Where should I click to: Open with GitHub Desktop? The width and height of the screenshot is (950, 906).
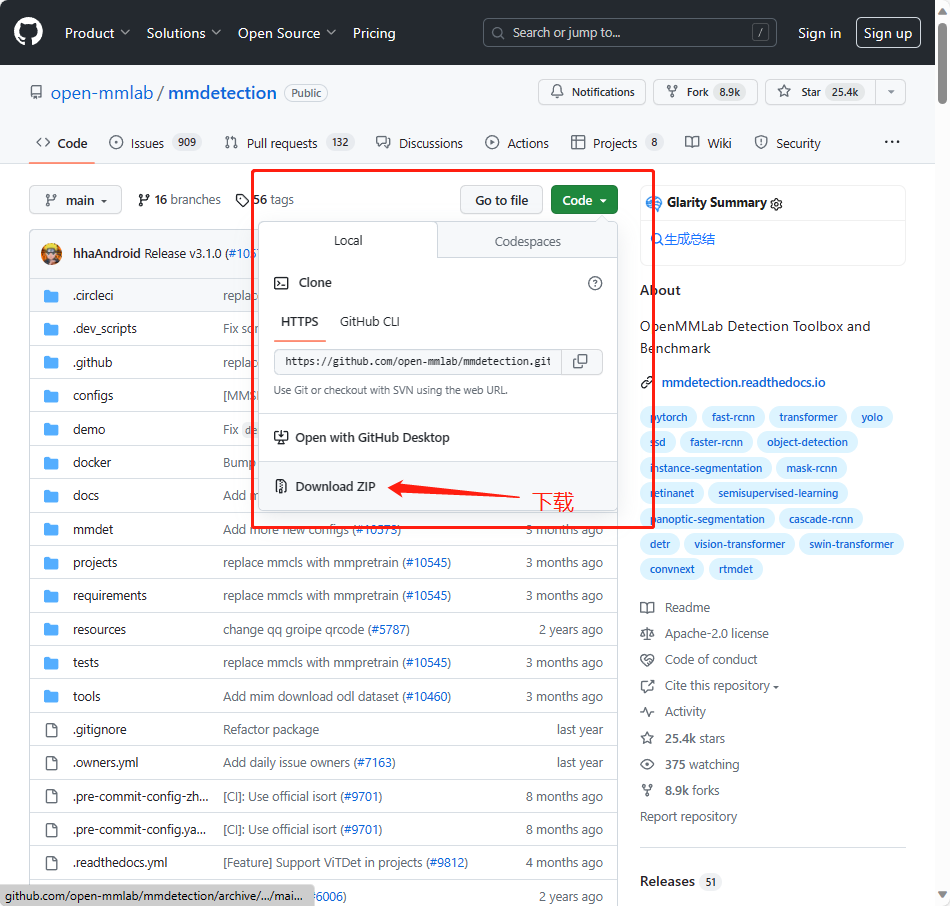[372, 438]
